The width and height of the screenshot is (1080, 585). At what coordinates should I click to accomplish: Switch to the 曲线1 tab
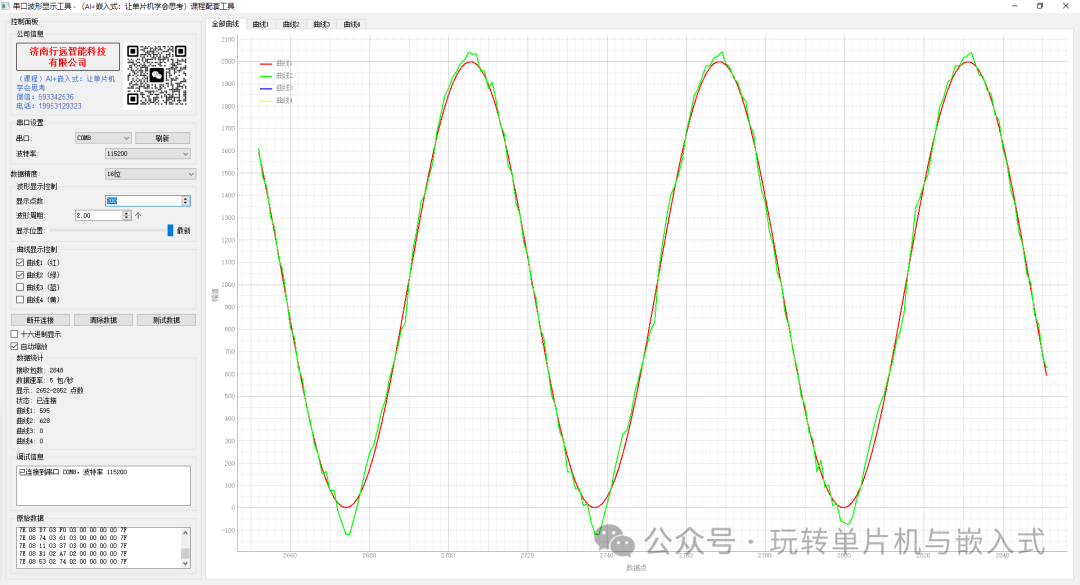point(260,24)
